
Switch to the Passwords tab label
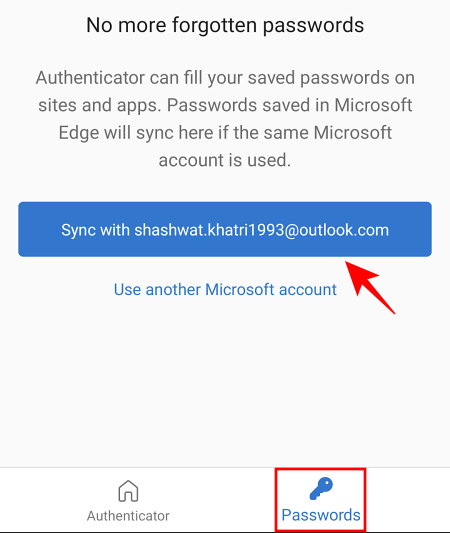(321, 515)
